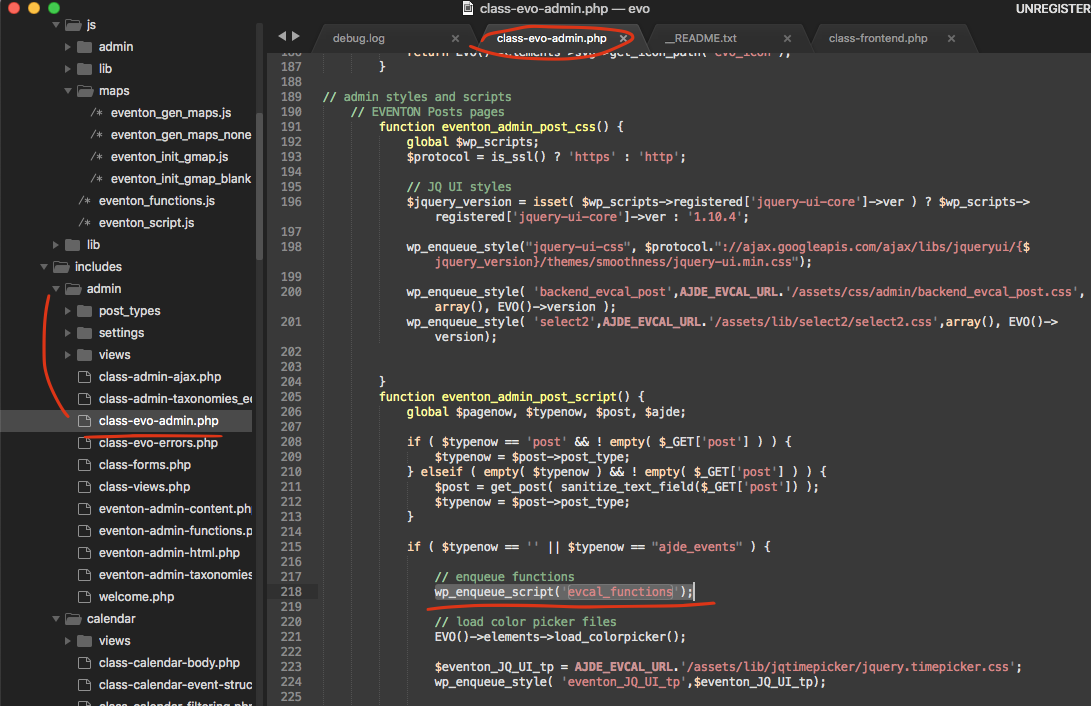The width and height of the screenshot is (1091, 706).
Task: Click the back navigation arrow in tab bar
Action: (x=282, y=37)
